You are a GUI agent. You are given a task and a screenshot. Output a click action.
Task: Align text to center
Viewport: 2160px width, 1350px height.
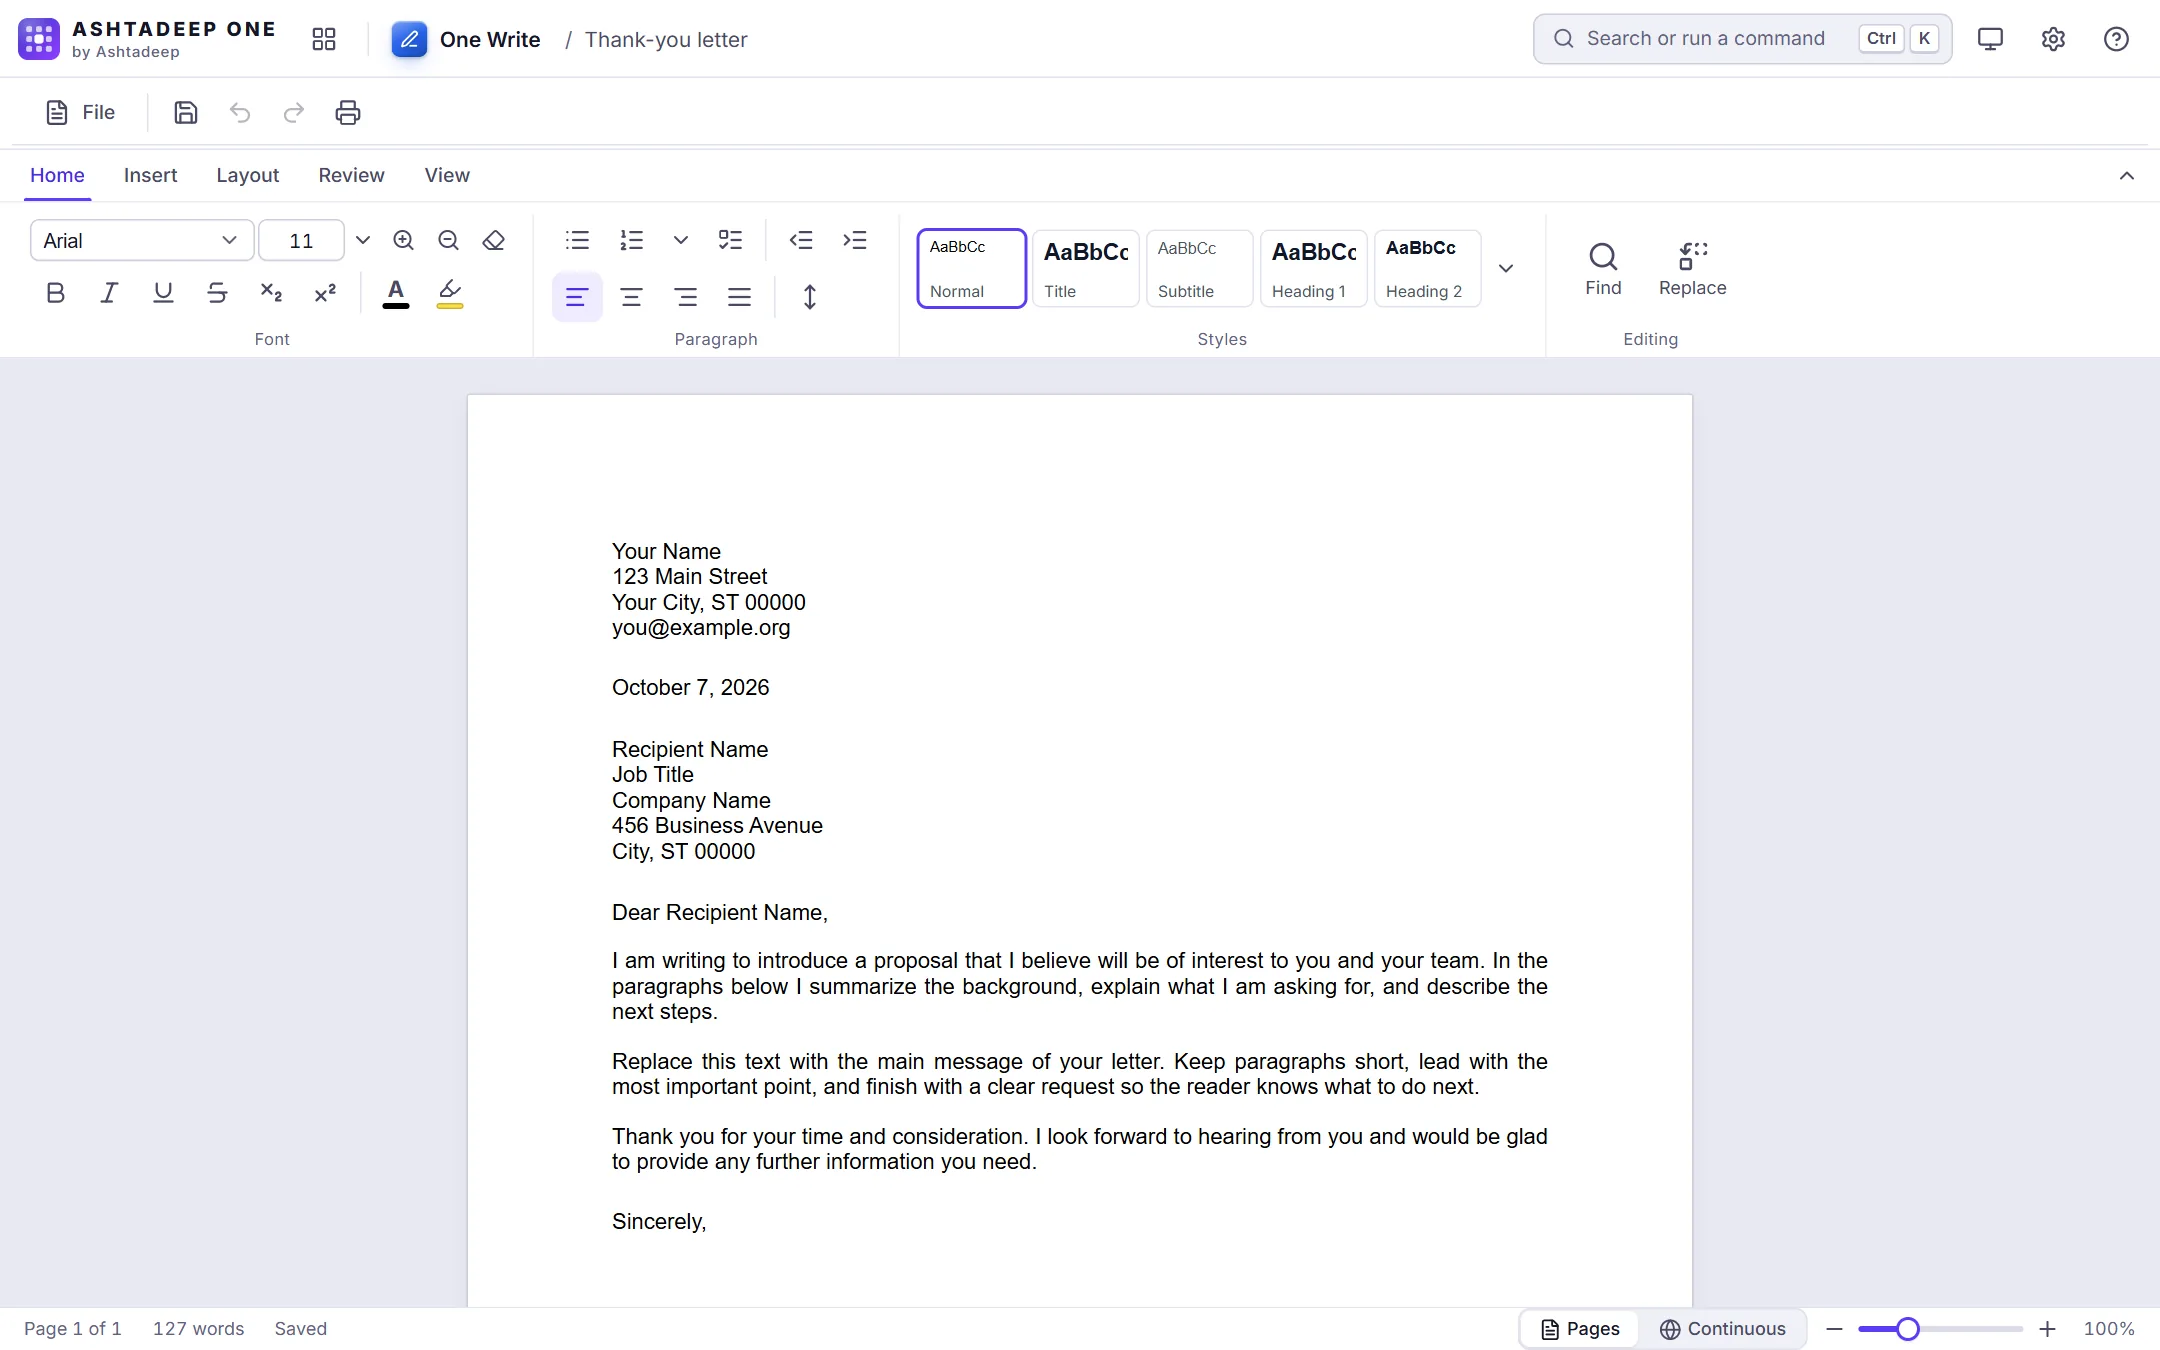631,297
